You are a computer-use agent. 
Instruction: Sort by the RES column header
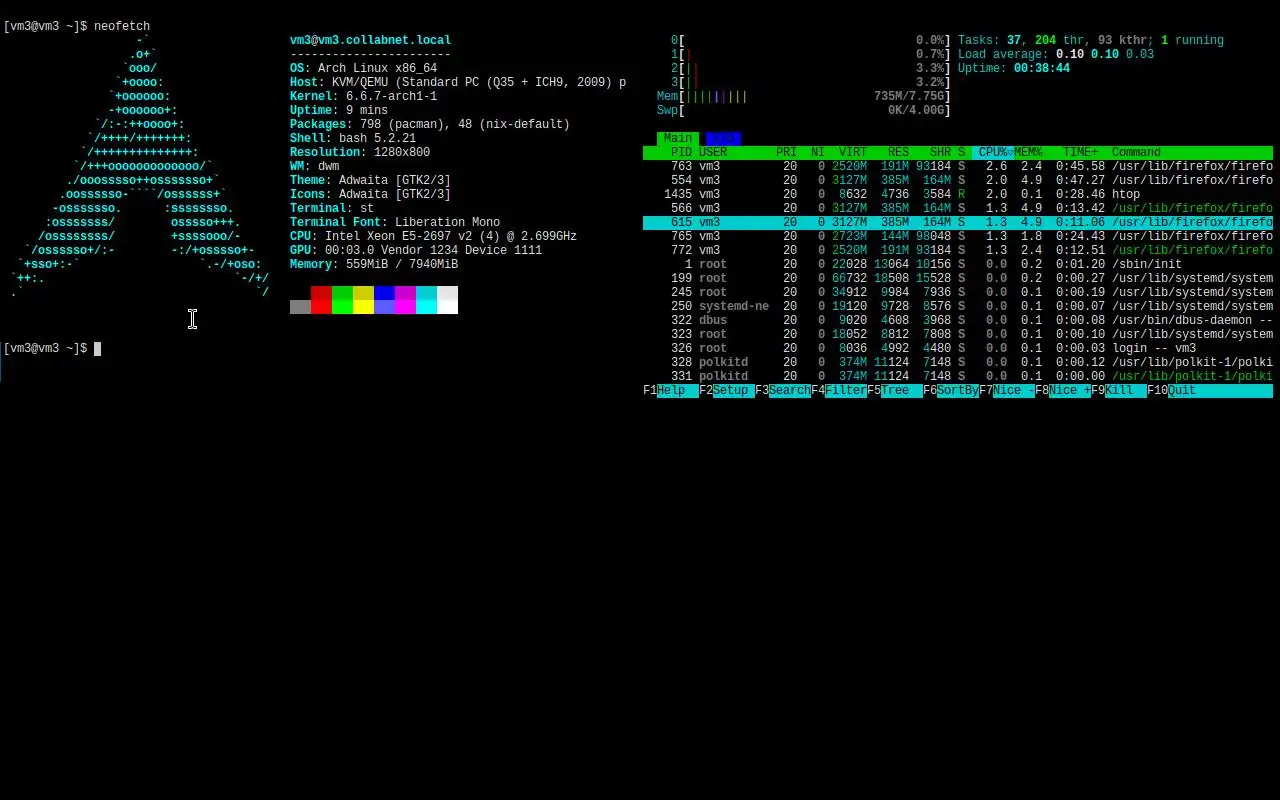pos(899,152)
